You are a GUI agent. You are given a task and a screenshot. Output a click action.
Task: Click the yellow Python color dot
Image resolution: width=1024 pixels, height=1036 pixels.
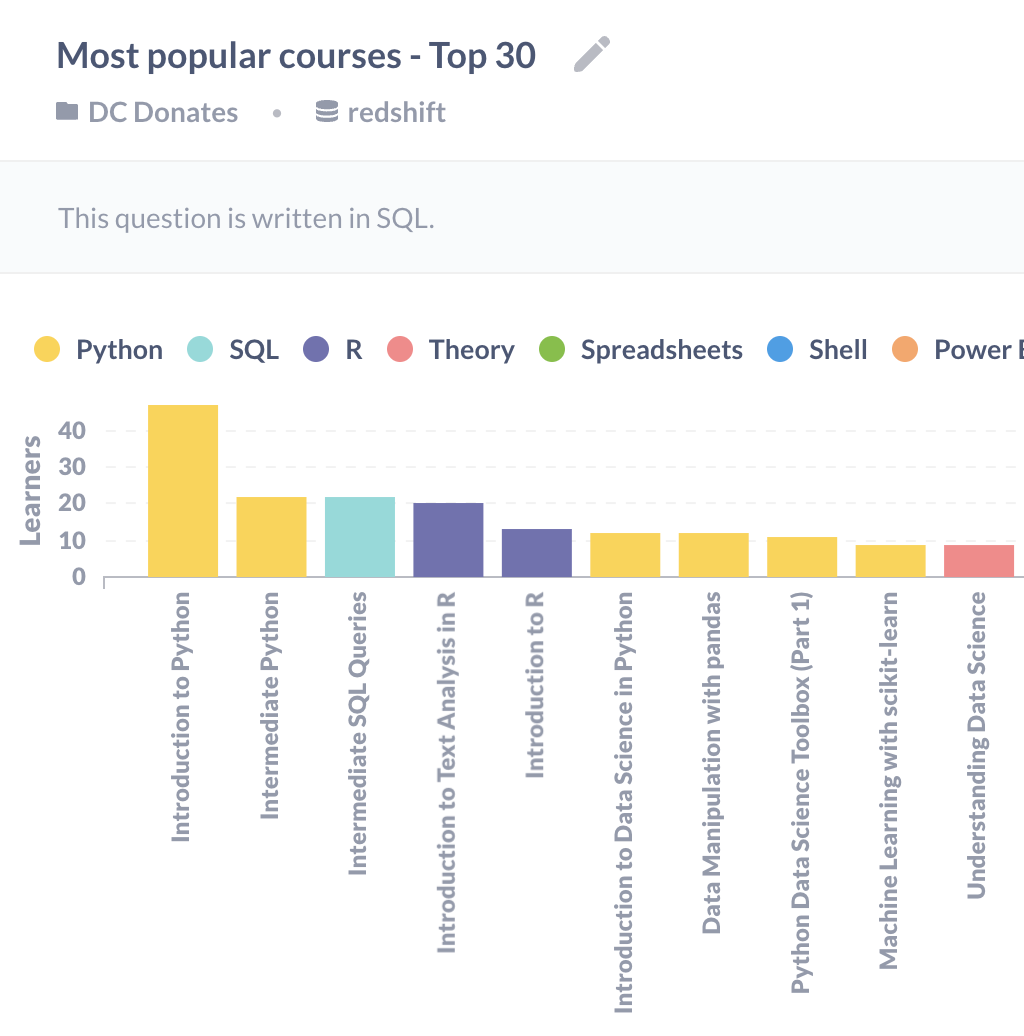coord(46,349)
